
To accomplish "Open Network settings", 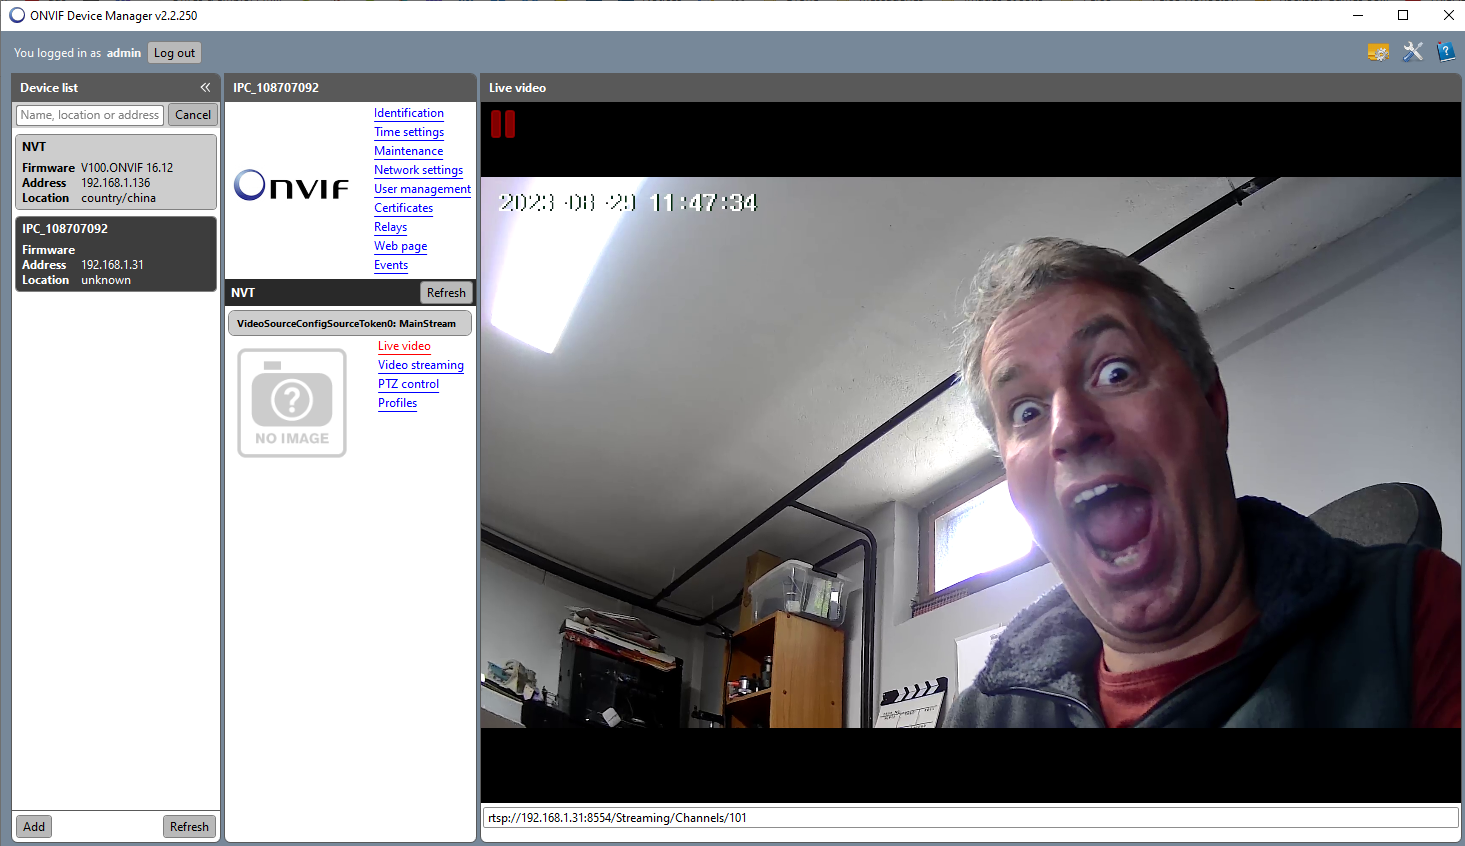I will coord(418,170).
